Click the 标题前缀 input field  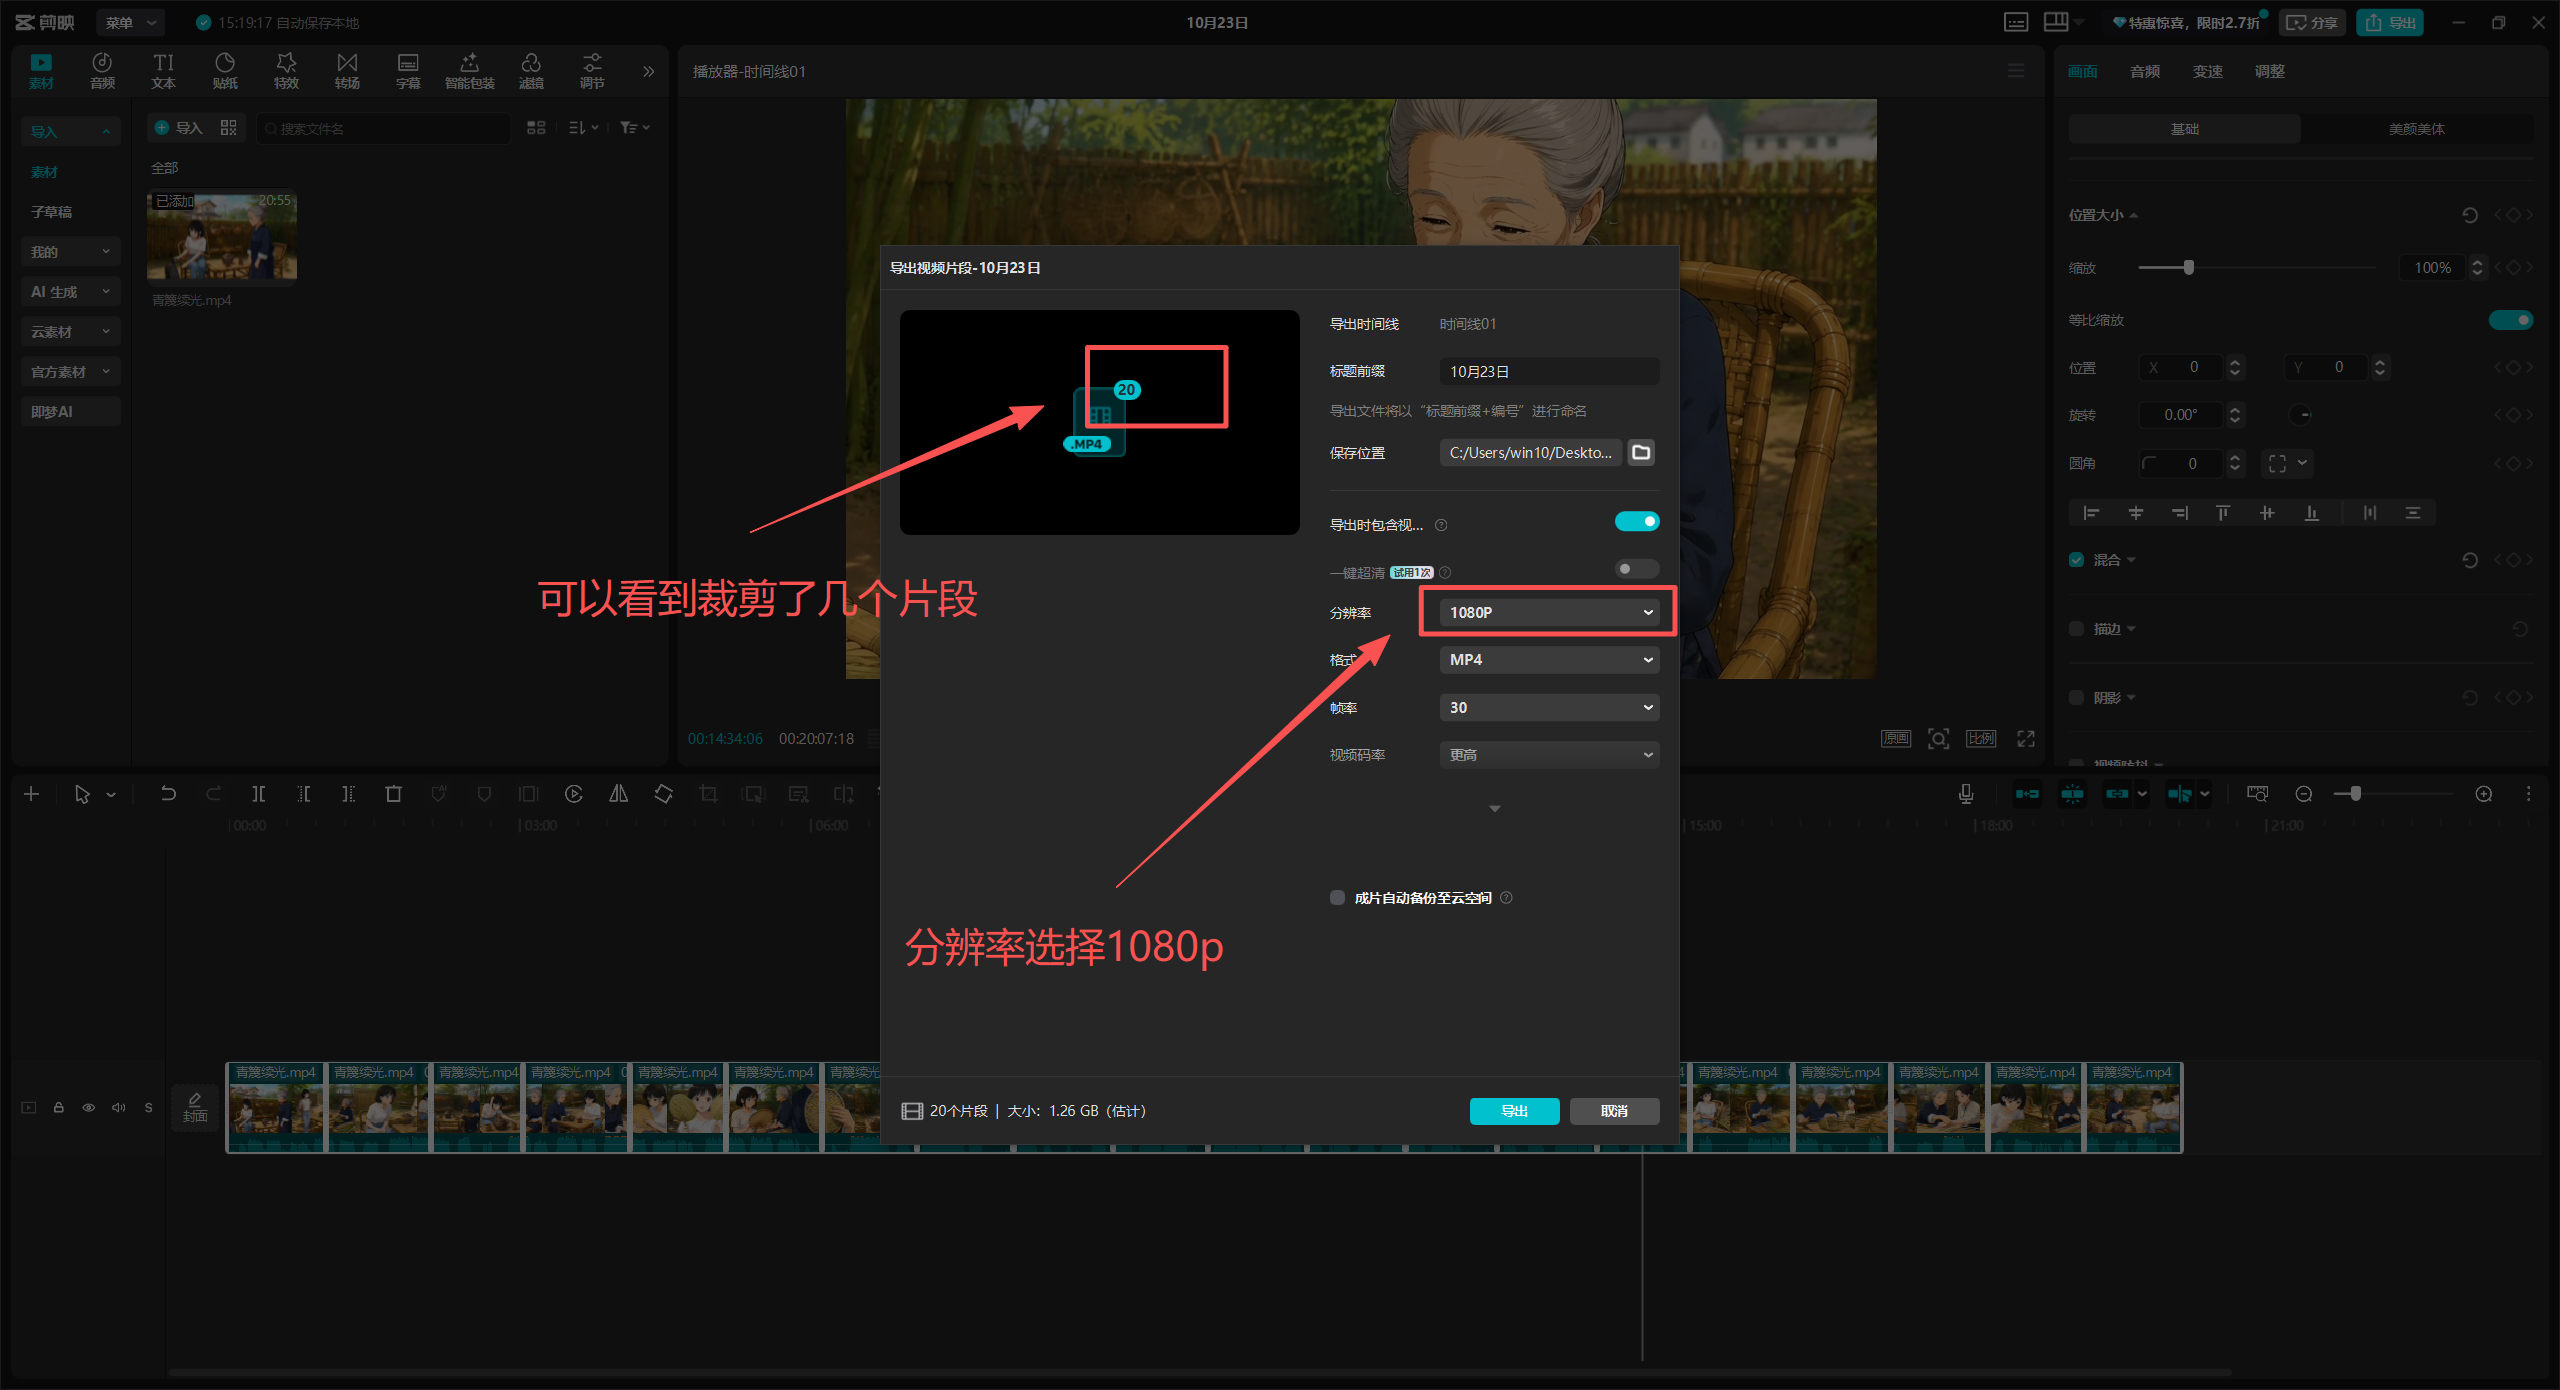click(1549, 371)
